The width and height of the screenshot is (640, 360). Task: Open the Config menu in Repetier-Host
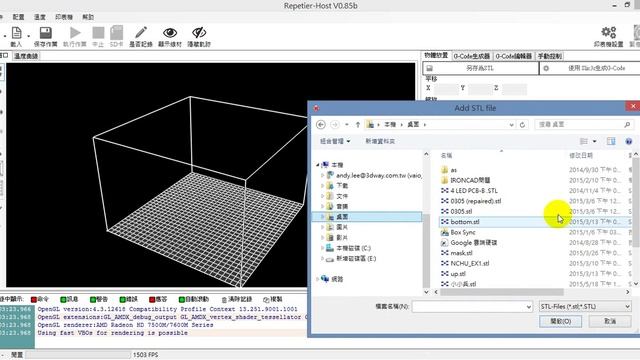[18, 17]
